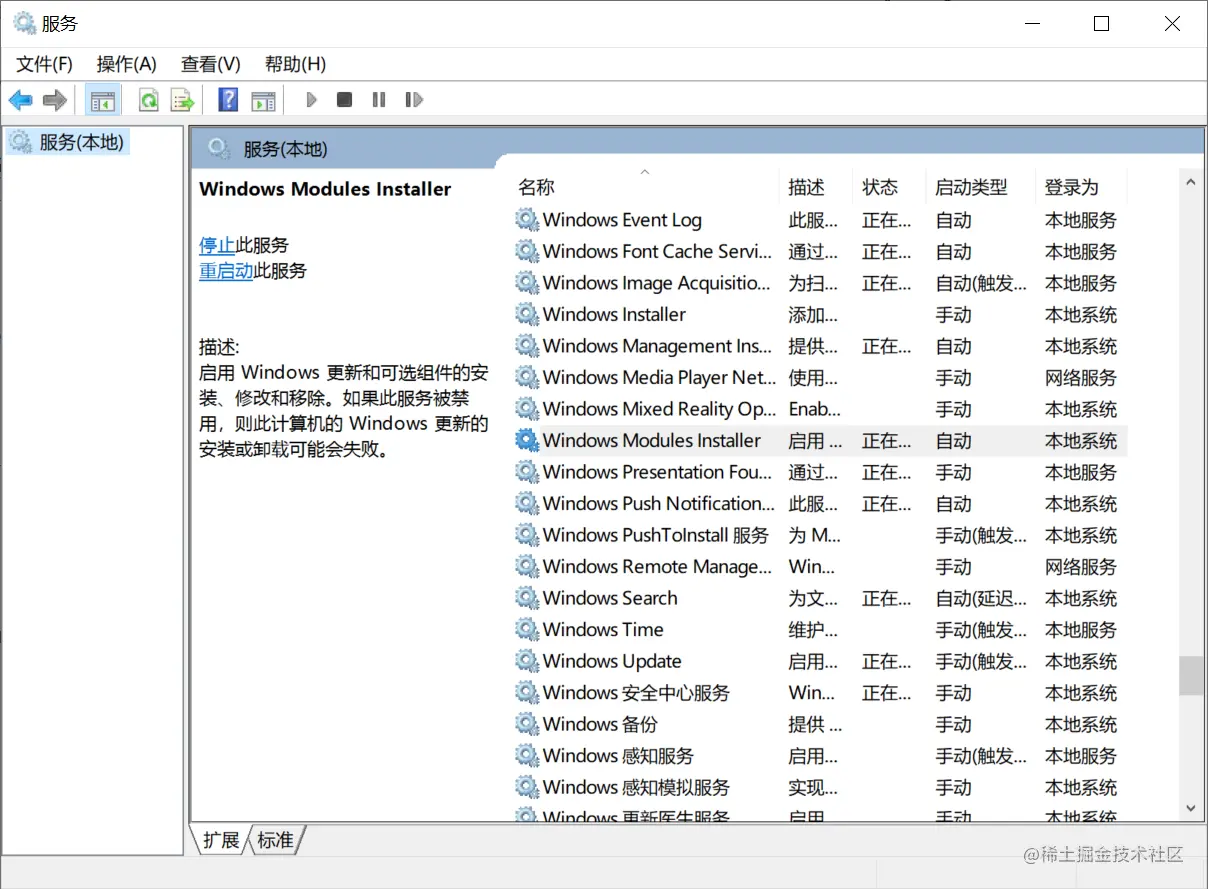Click the scrollbar up arrow in services list
The width and height of the screenshot is (1208, 889).
pyautogui.click(x=1190, y=183)
